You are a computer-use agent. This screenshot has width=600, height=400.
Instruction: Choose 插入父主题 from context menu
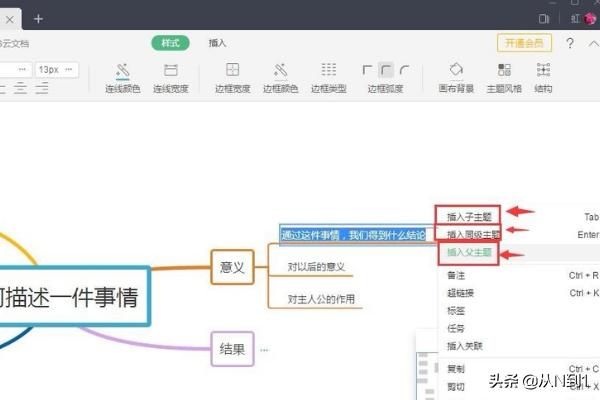[x=519, y=253]
